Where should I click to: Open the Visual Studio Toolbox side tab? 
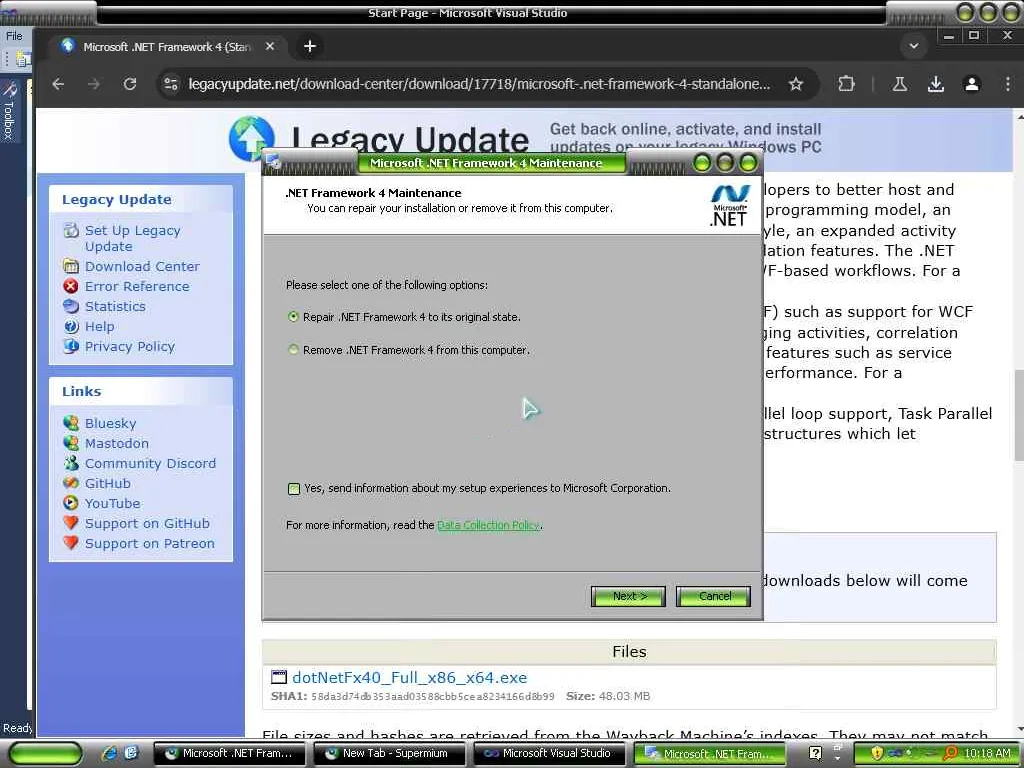(x=9, y=111)
